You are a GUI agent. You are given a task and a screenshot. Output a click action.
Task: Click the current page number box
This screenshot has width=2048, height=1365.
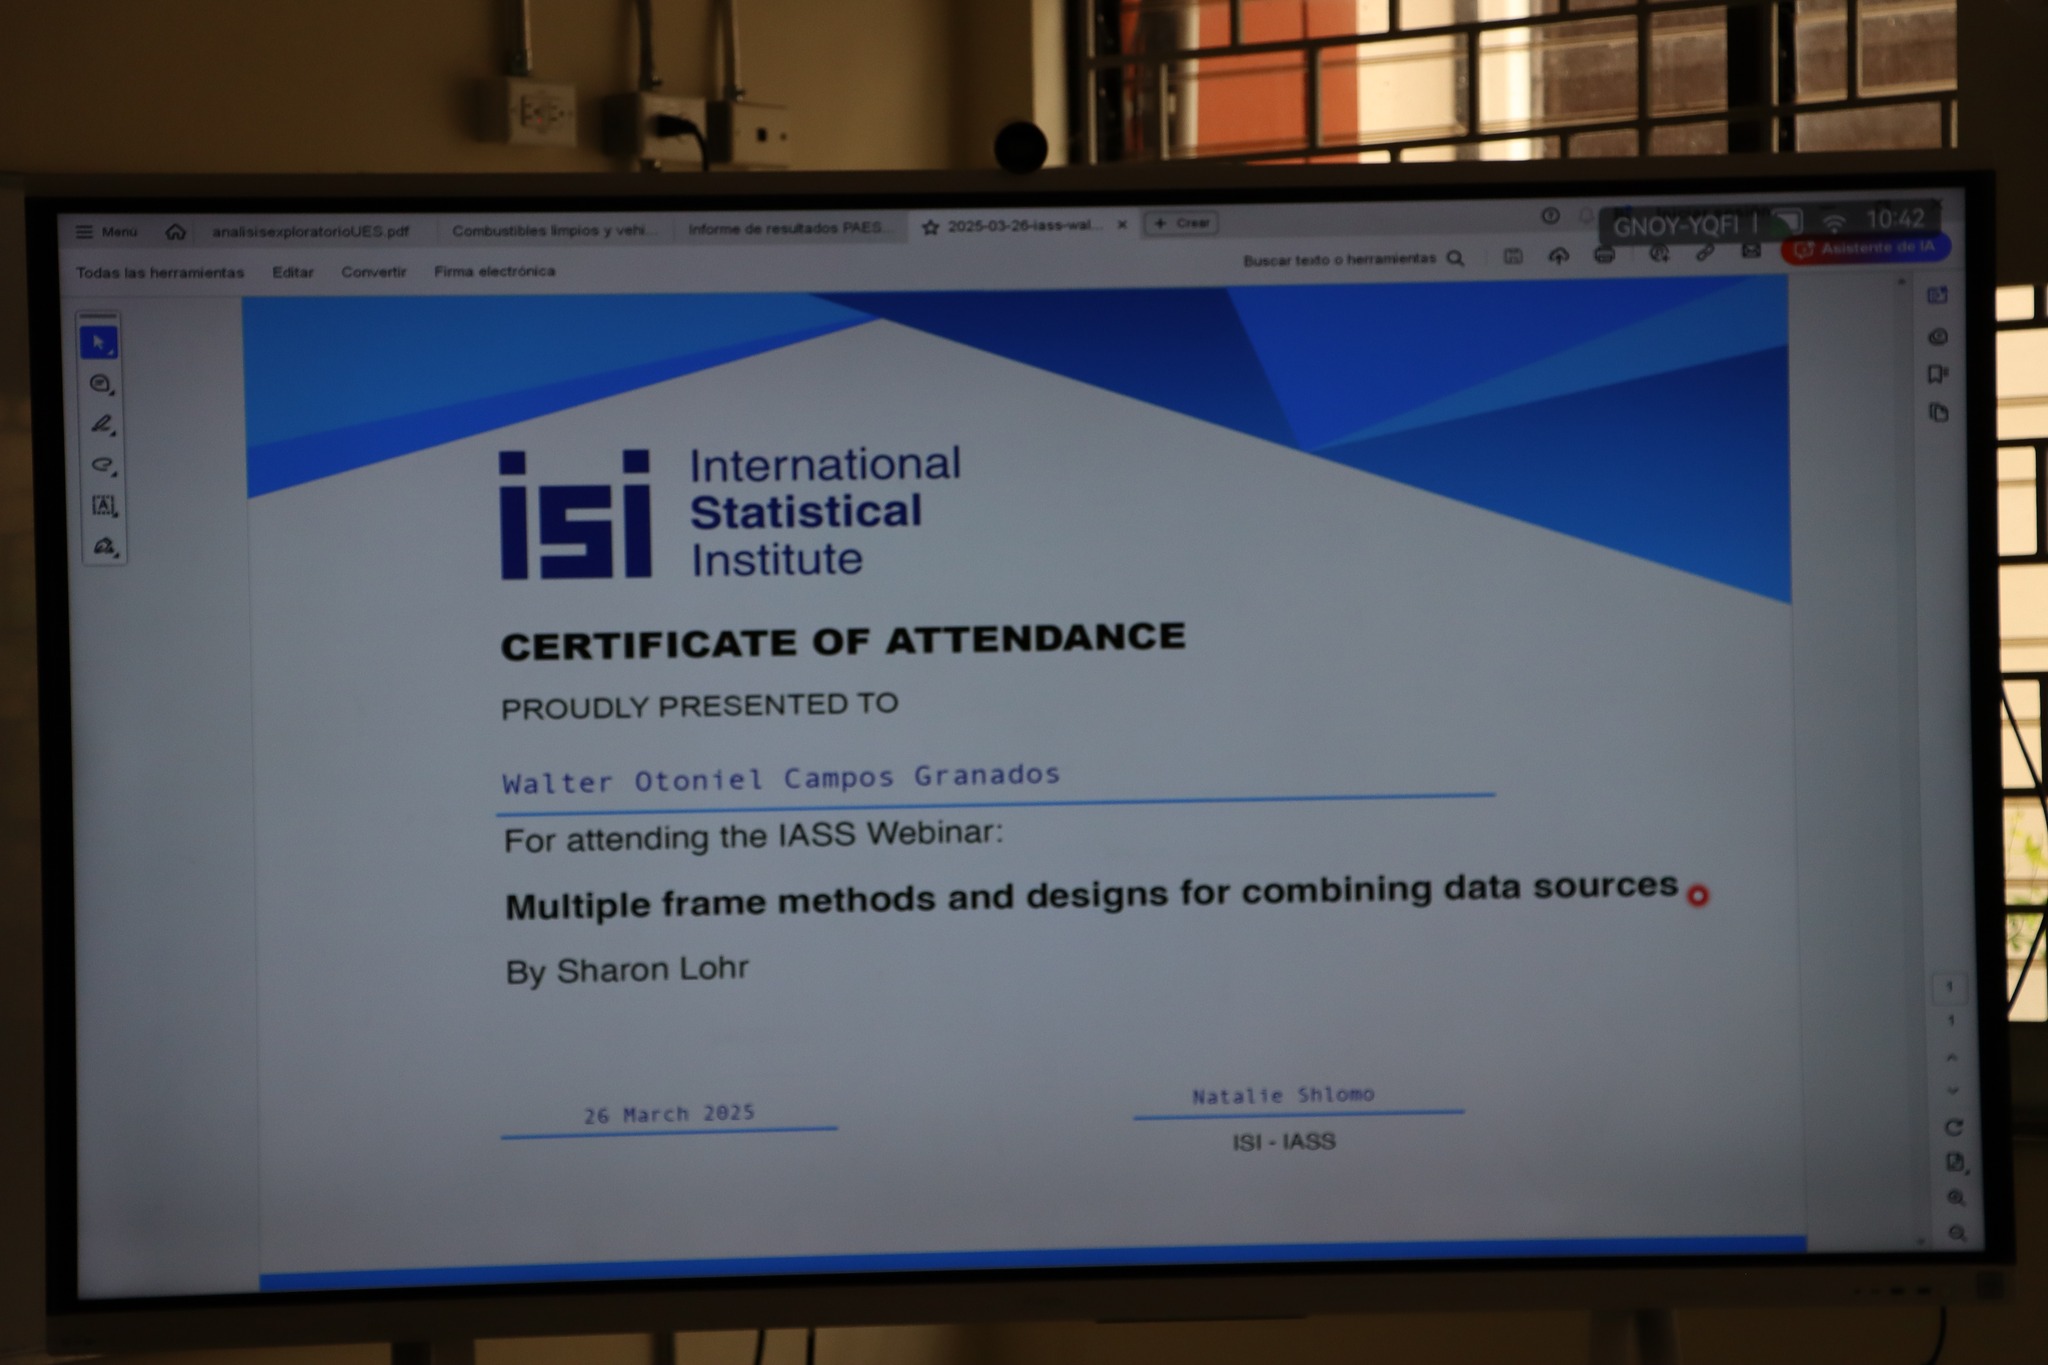1948,988
